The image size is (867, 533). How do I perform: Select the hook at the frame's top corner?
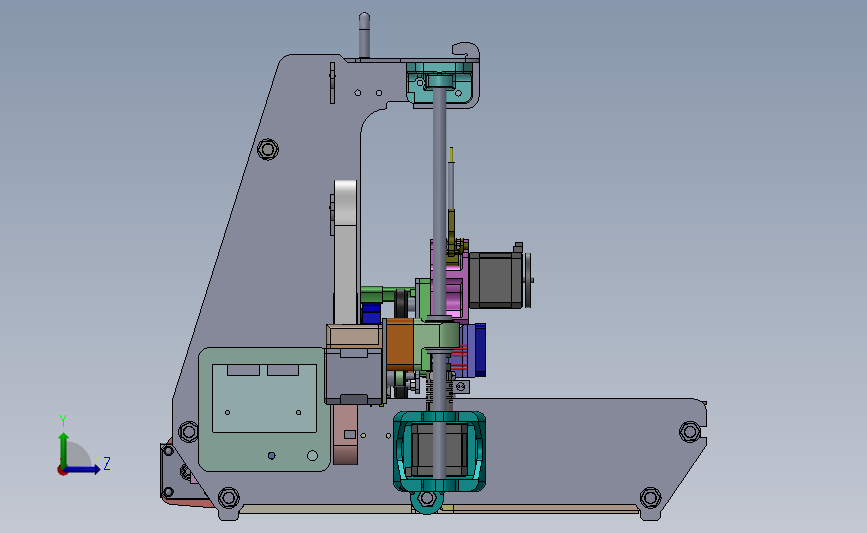point(466,50)
